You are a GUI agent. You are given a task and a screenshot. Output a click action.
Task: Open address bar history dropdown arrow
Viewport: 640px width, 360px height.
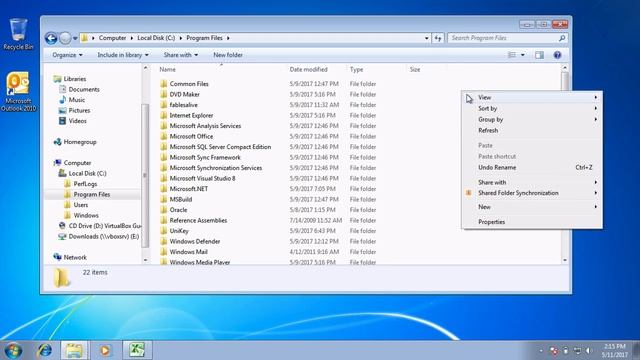pos(427,38)
